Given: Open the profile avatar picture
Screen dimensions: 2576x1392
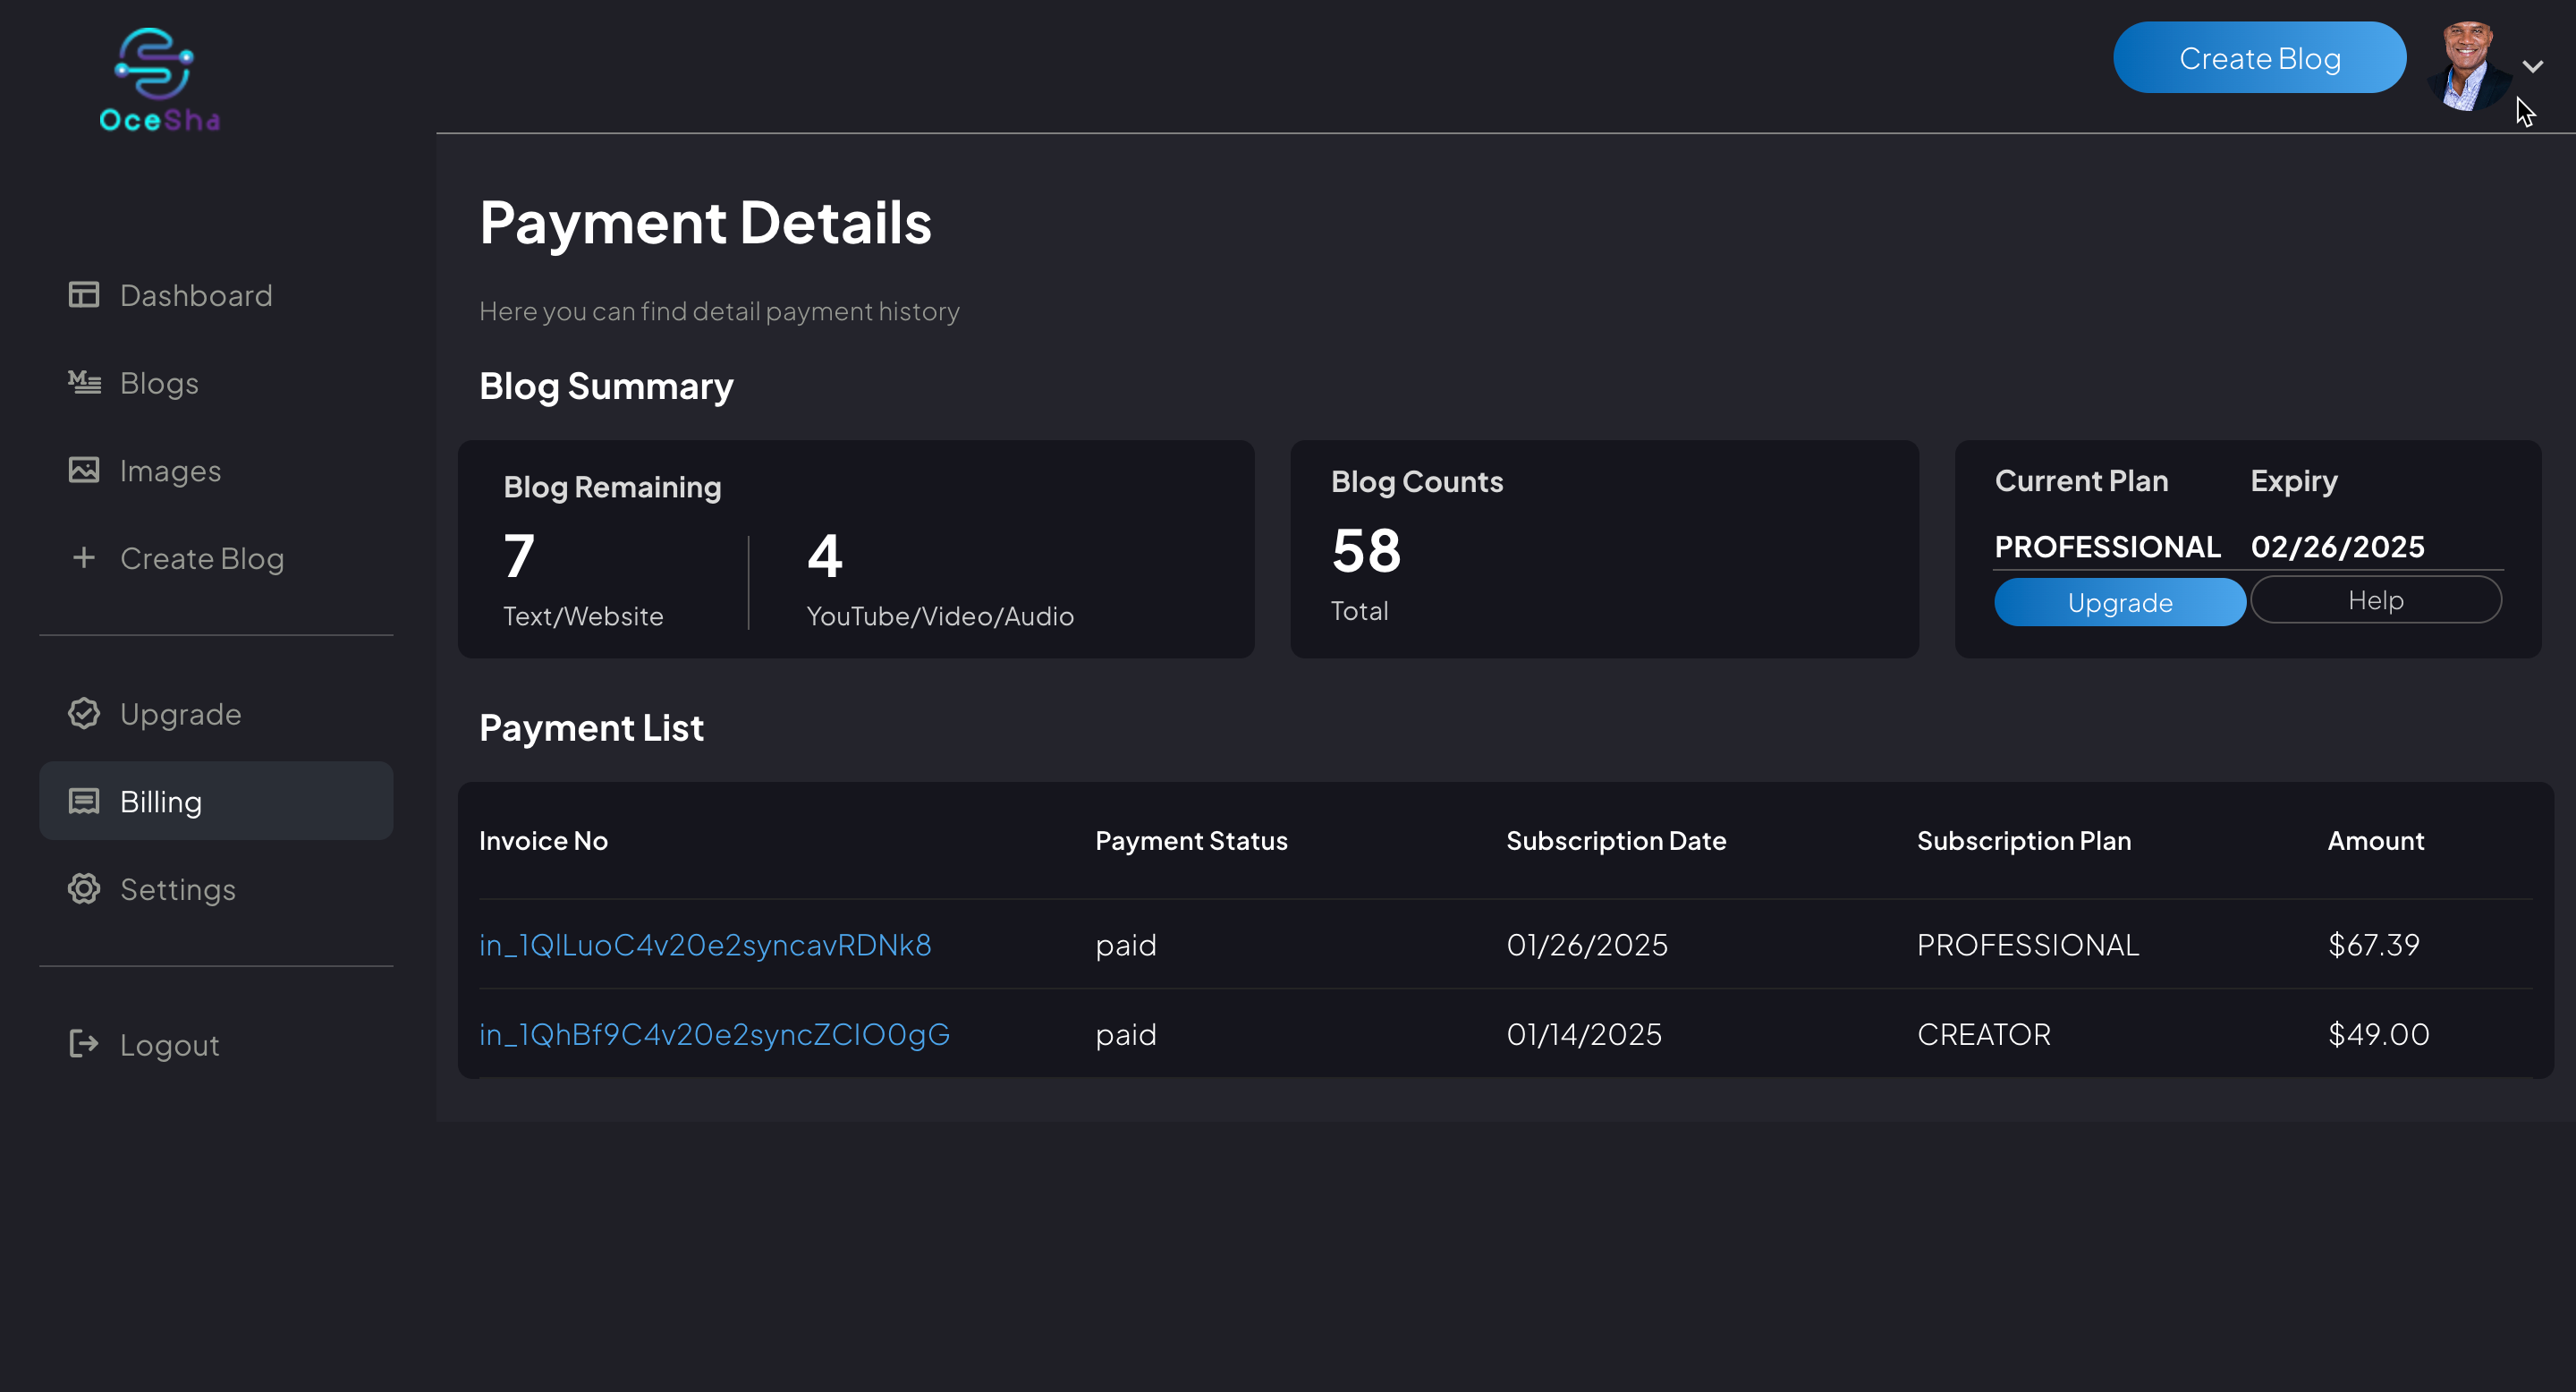Looking at the screenshot, I should (2468, 66).
